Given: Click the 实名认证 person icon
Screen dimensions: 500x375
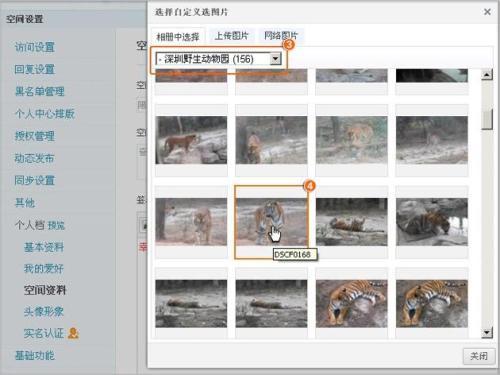Looking at the screenshot, I should [73, 333].
